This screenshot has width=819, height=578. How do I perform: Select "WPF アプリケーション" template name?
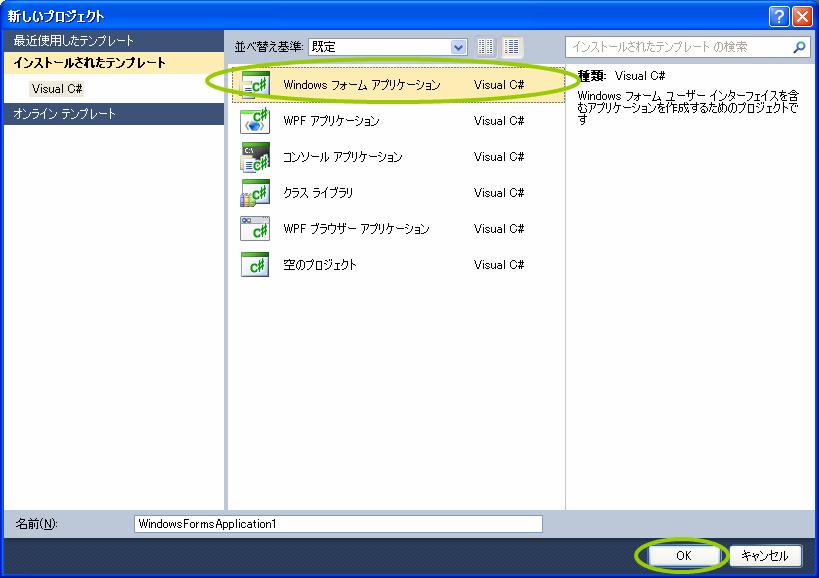click(331, 121)
